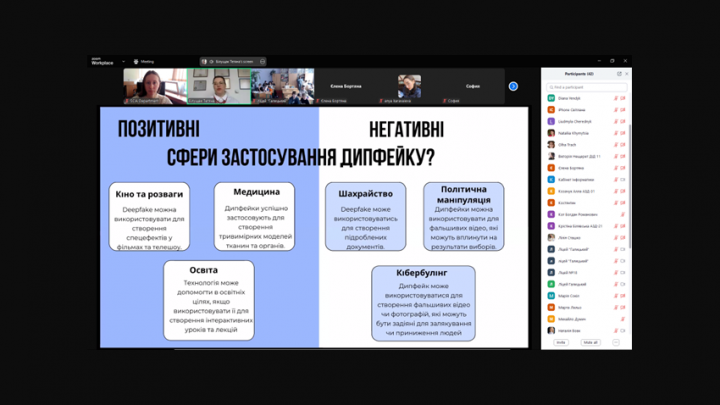The width and height of the screenshot is (720, 405).
Task: Click the Шахрайство card on slide
Action: coord(366,217)
